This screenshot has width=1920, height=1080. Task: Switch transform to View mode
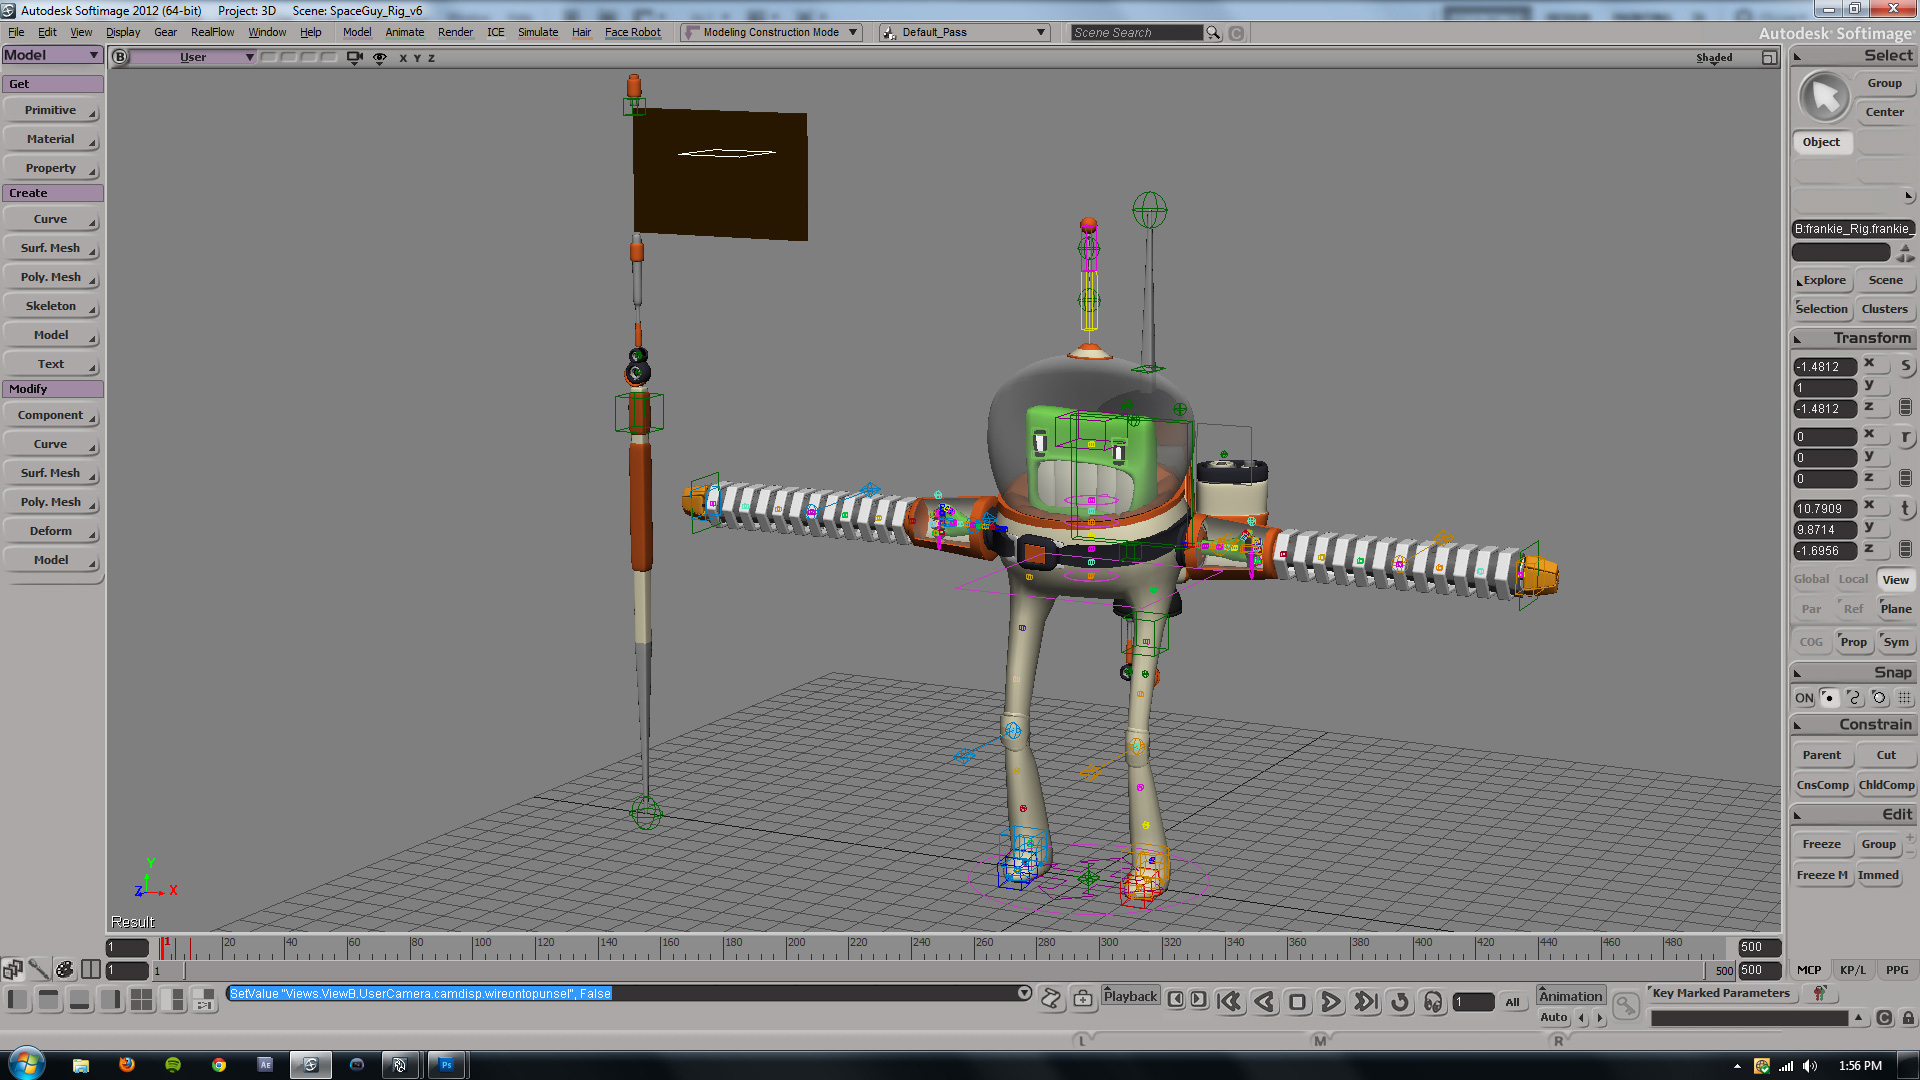(x=1895, y=580)
